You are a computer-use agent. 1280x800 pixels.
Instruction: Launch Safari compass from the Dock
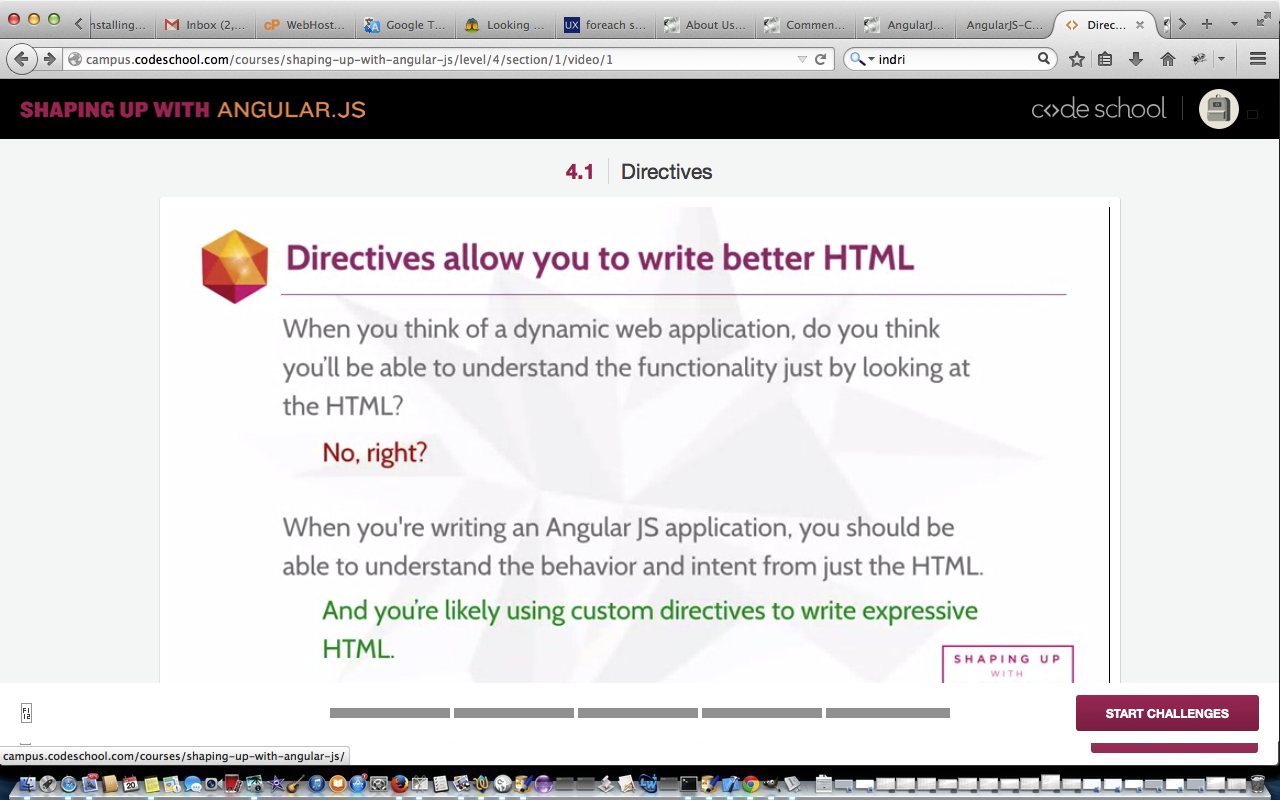coord(70,785)
